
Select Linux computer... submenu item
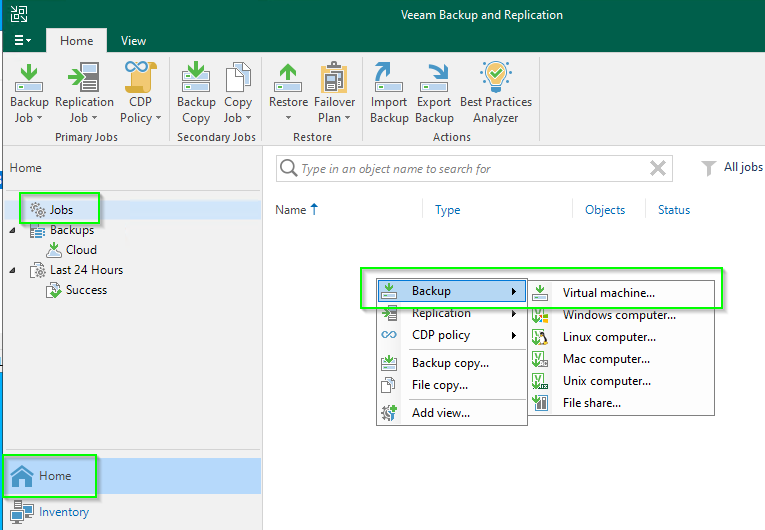click(621, 337)
